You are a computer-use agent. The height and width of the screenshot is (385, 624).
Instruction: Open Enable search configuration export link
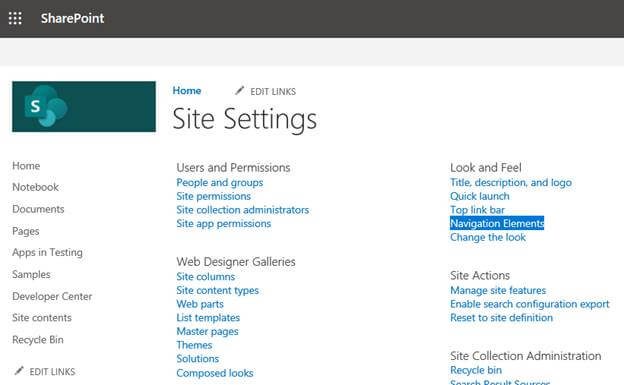530,304
